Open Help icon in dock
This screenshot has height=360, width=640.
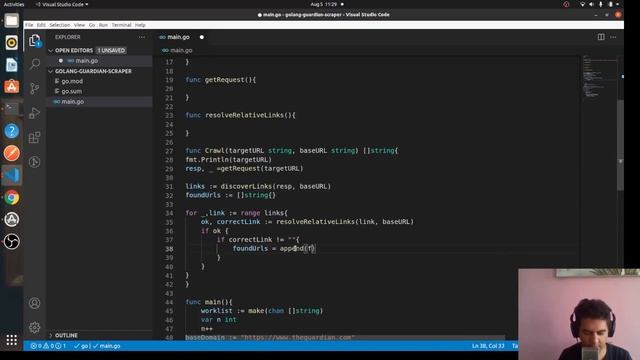coord(11,131)
